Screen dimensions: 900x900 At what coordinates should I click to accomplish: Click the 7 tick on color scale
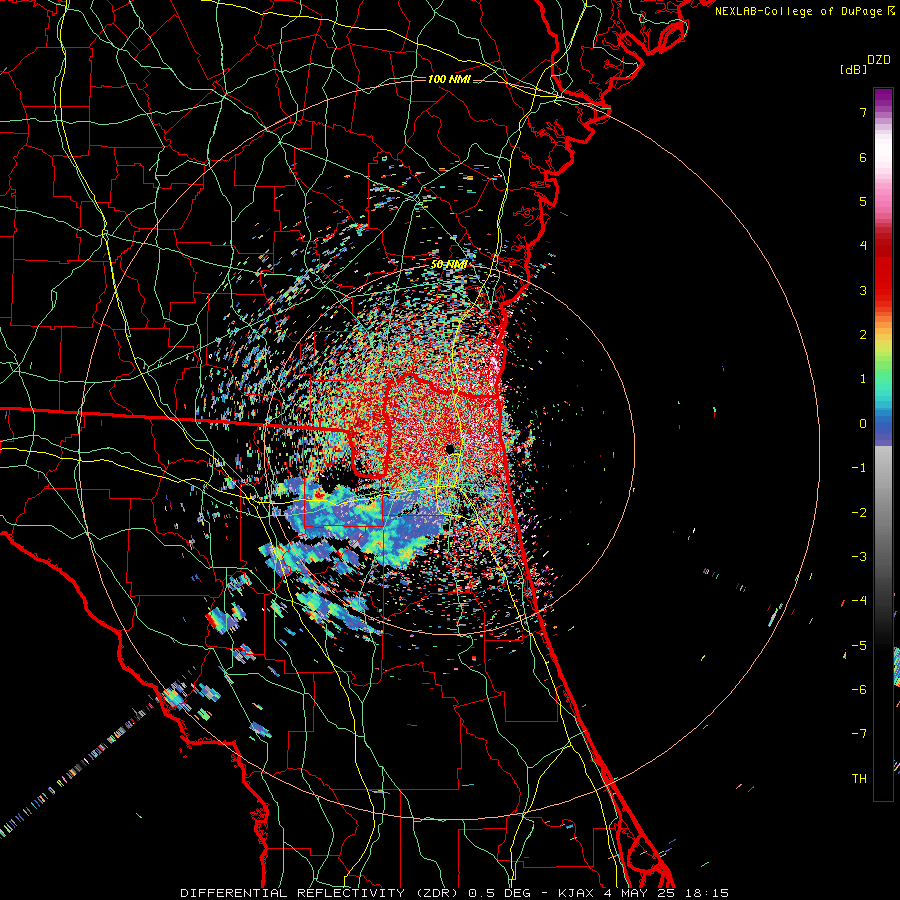coord(863,112)
